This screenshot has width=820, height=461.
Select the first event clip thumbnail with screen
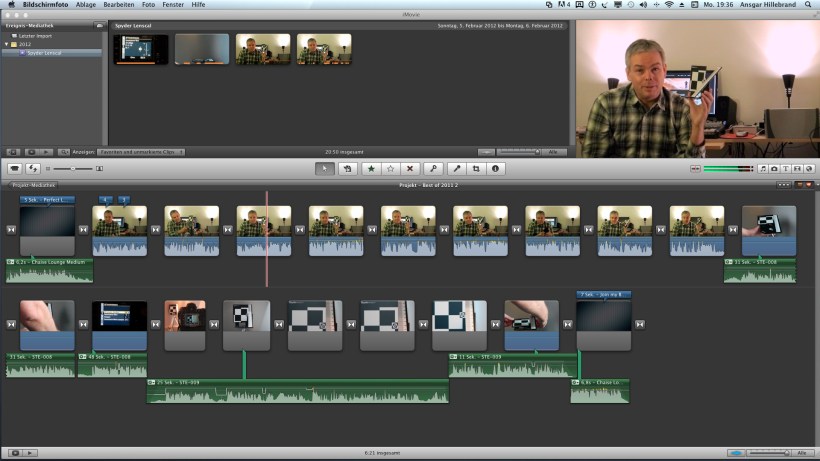pos(141,49)
